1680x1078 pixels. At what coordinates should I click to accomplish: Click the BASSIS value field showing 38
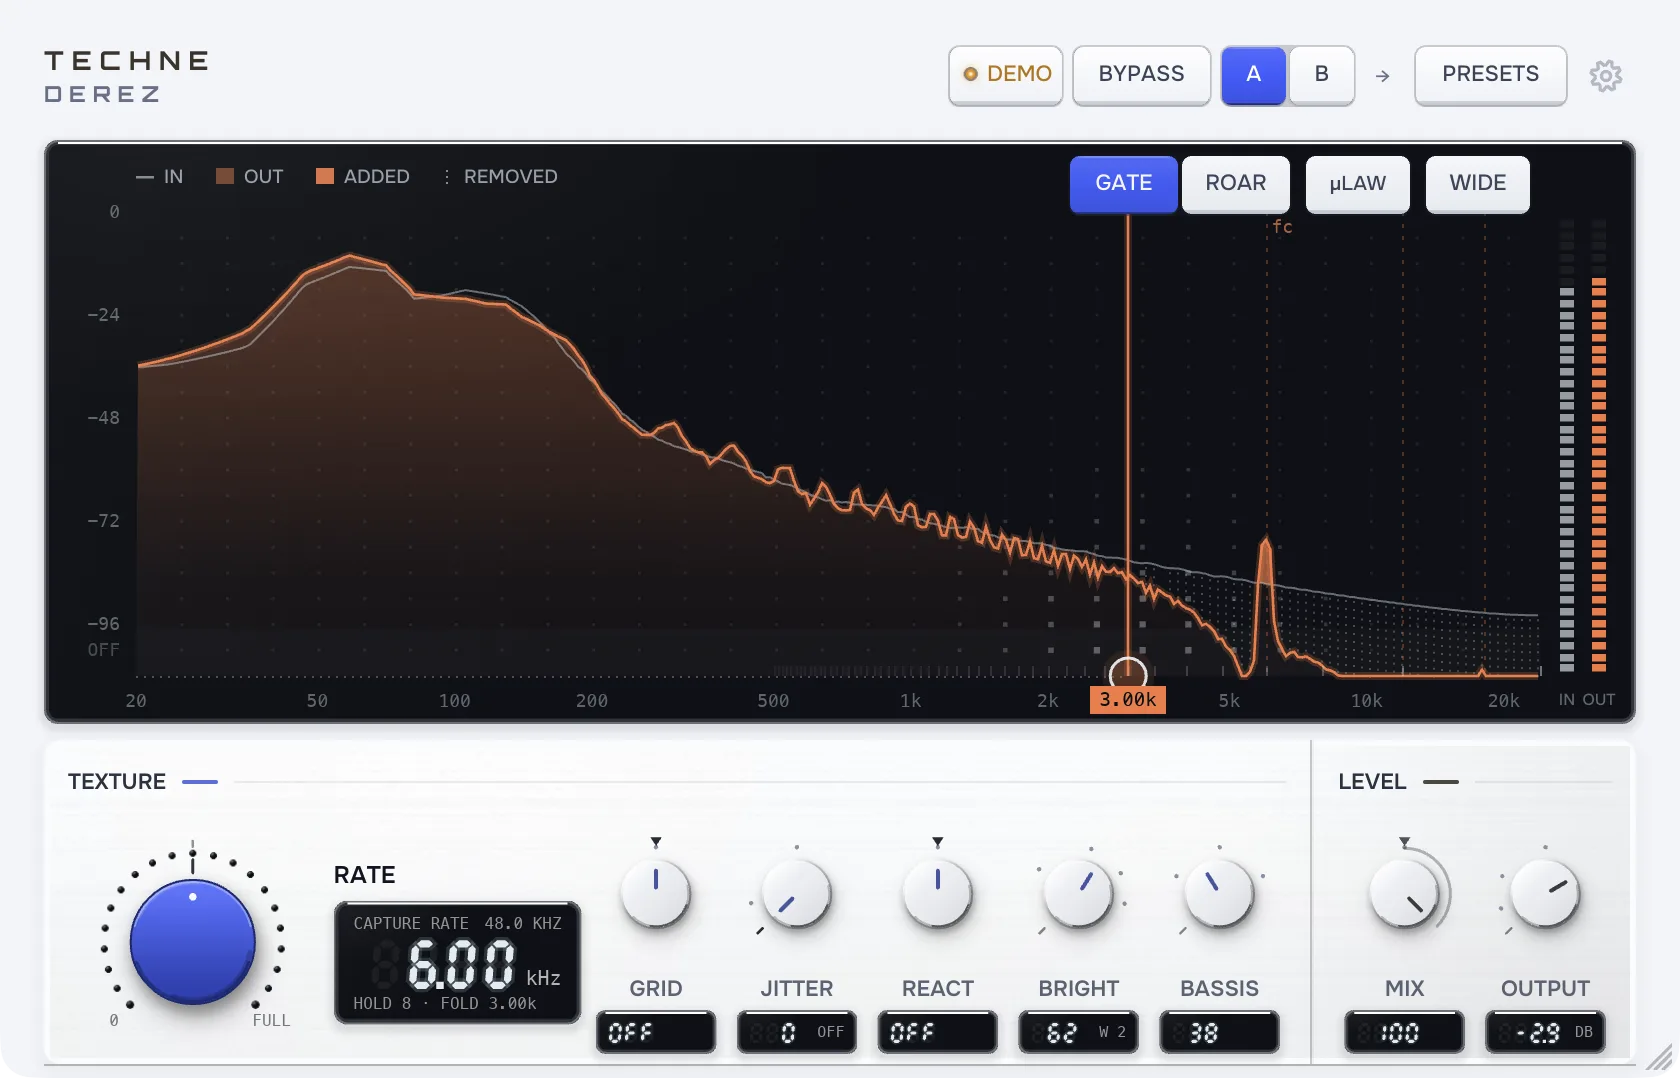[x=1220, y=1032]
